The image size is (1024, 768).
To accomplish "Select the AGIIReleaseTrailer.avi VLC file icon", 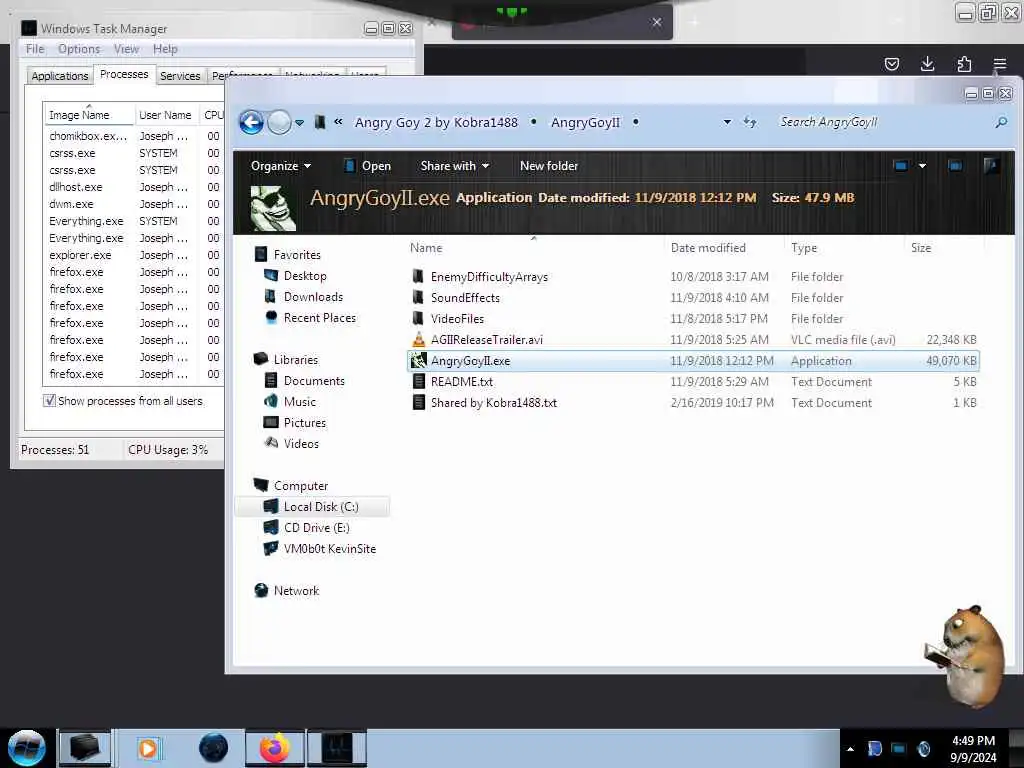I will (x=419, y=340).
